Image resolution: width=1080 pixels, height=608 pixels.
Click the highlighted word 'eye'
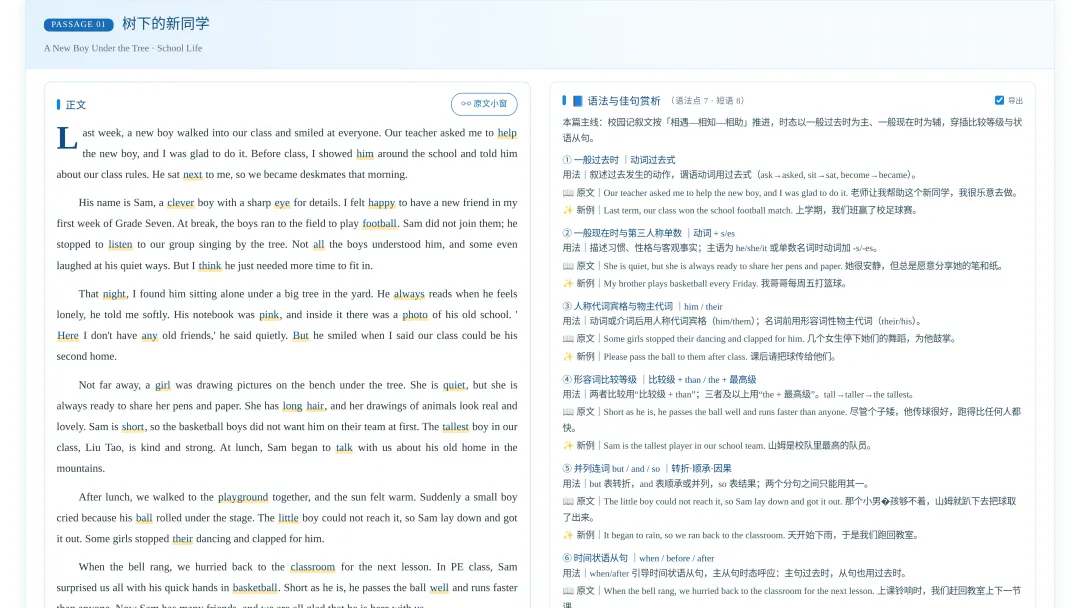click(x=282, y=202)
